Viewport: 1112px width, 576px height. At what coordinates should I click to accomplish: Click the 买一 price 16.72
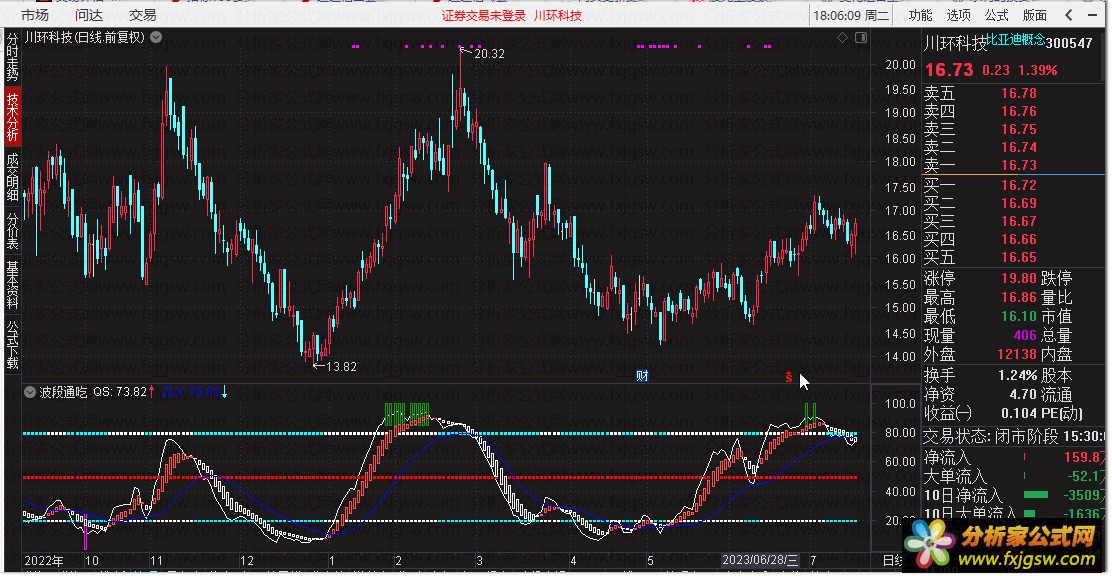coord(1019,185)
